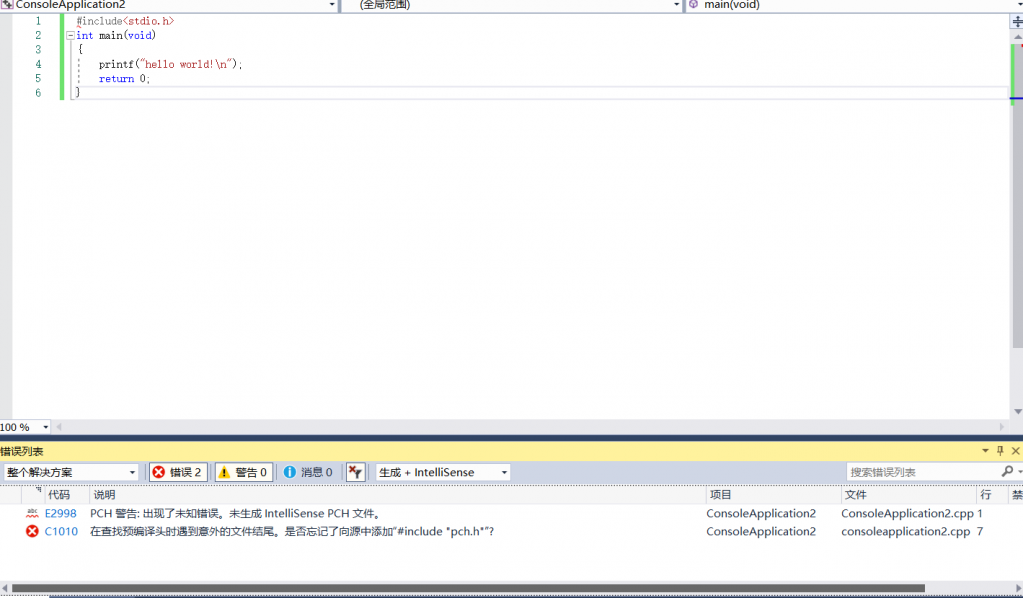
Task: Open the 整个解决方案 scope dropdown
Action: click(132, 472)
